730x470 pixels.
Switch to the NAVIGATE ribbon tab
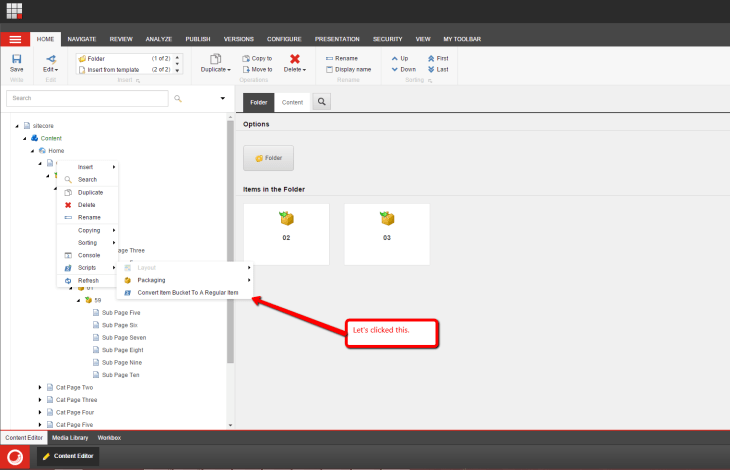pyautogui.click(x=82, y=39)
